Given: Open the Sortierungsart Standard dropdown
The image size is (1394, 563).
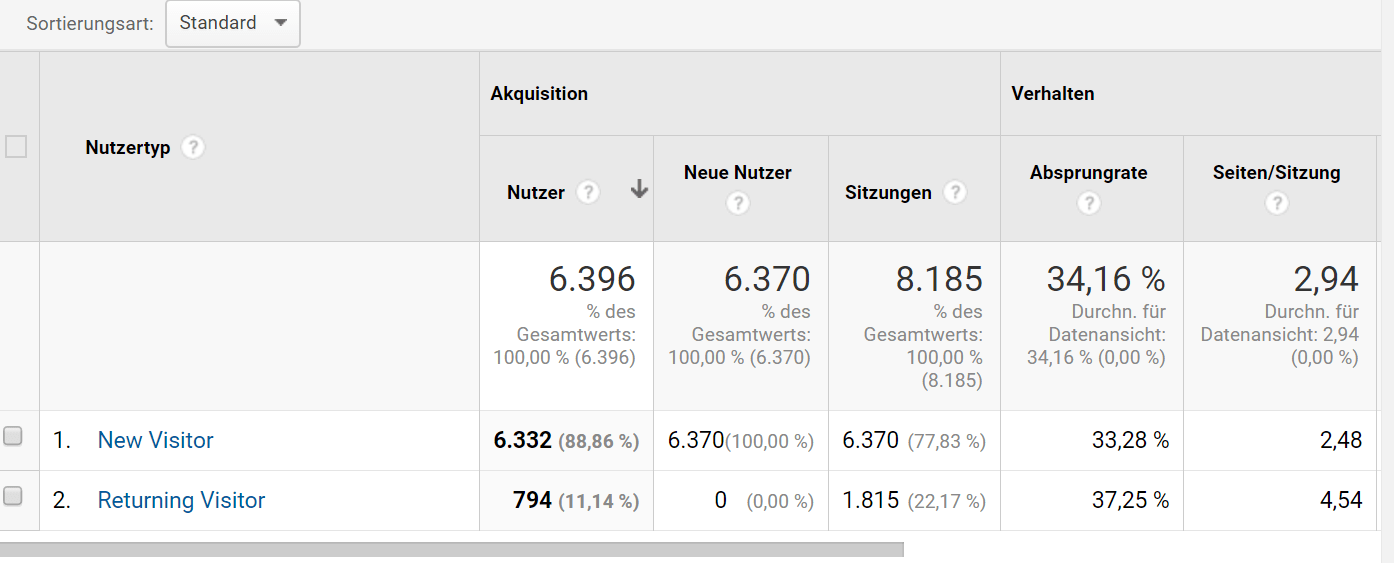Looking at the screenshot, I should coord(232,23).
